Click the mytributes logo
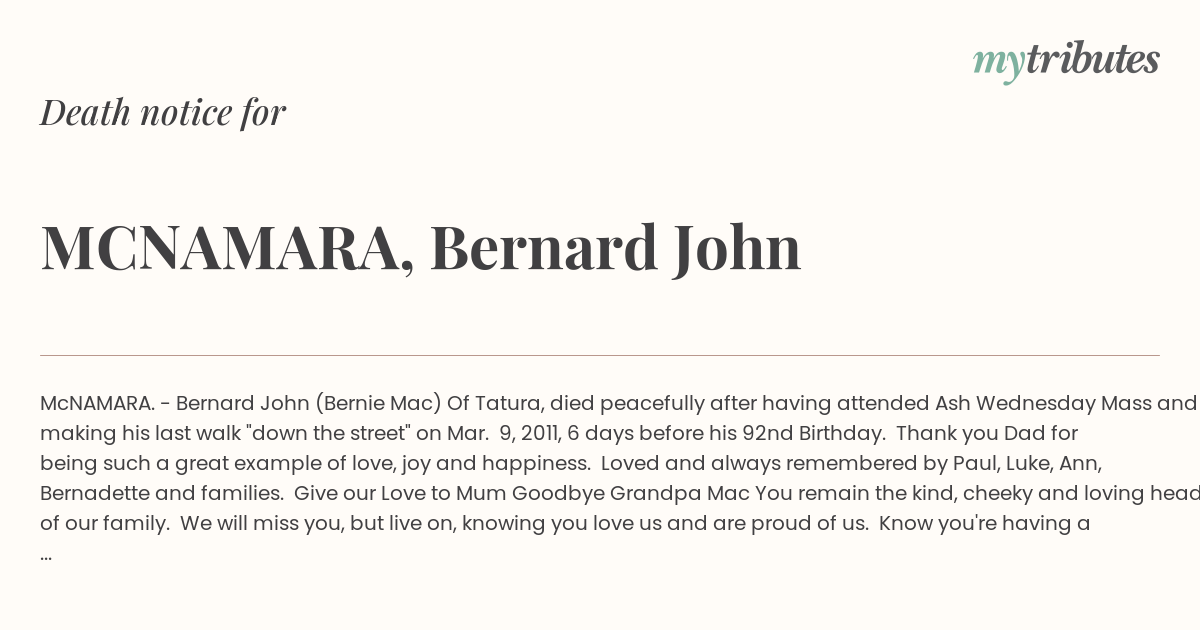 [x=1066, y=60]
